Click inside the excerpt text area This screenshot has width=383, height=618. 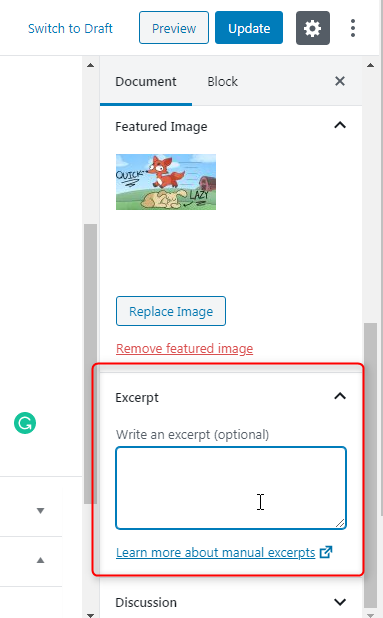click(x=231, y=488)
